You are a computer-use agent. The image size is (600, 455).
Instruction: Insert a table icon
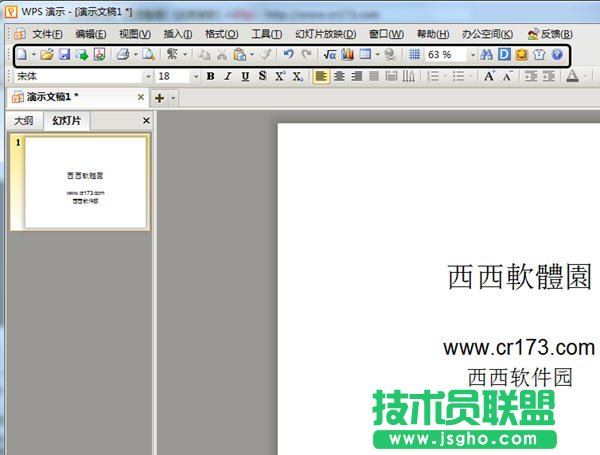click(365, 55)
